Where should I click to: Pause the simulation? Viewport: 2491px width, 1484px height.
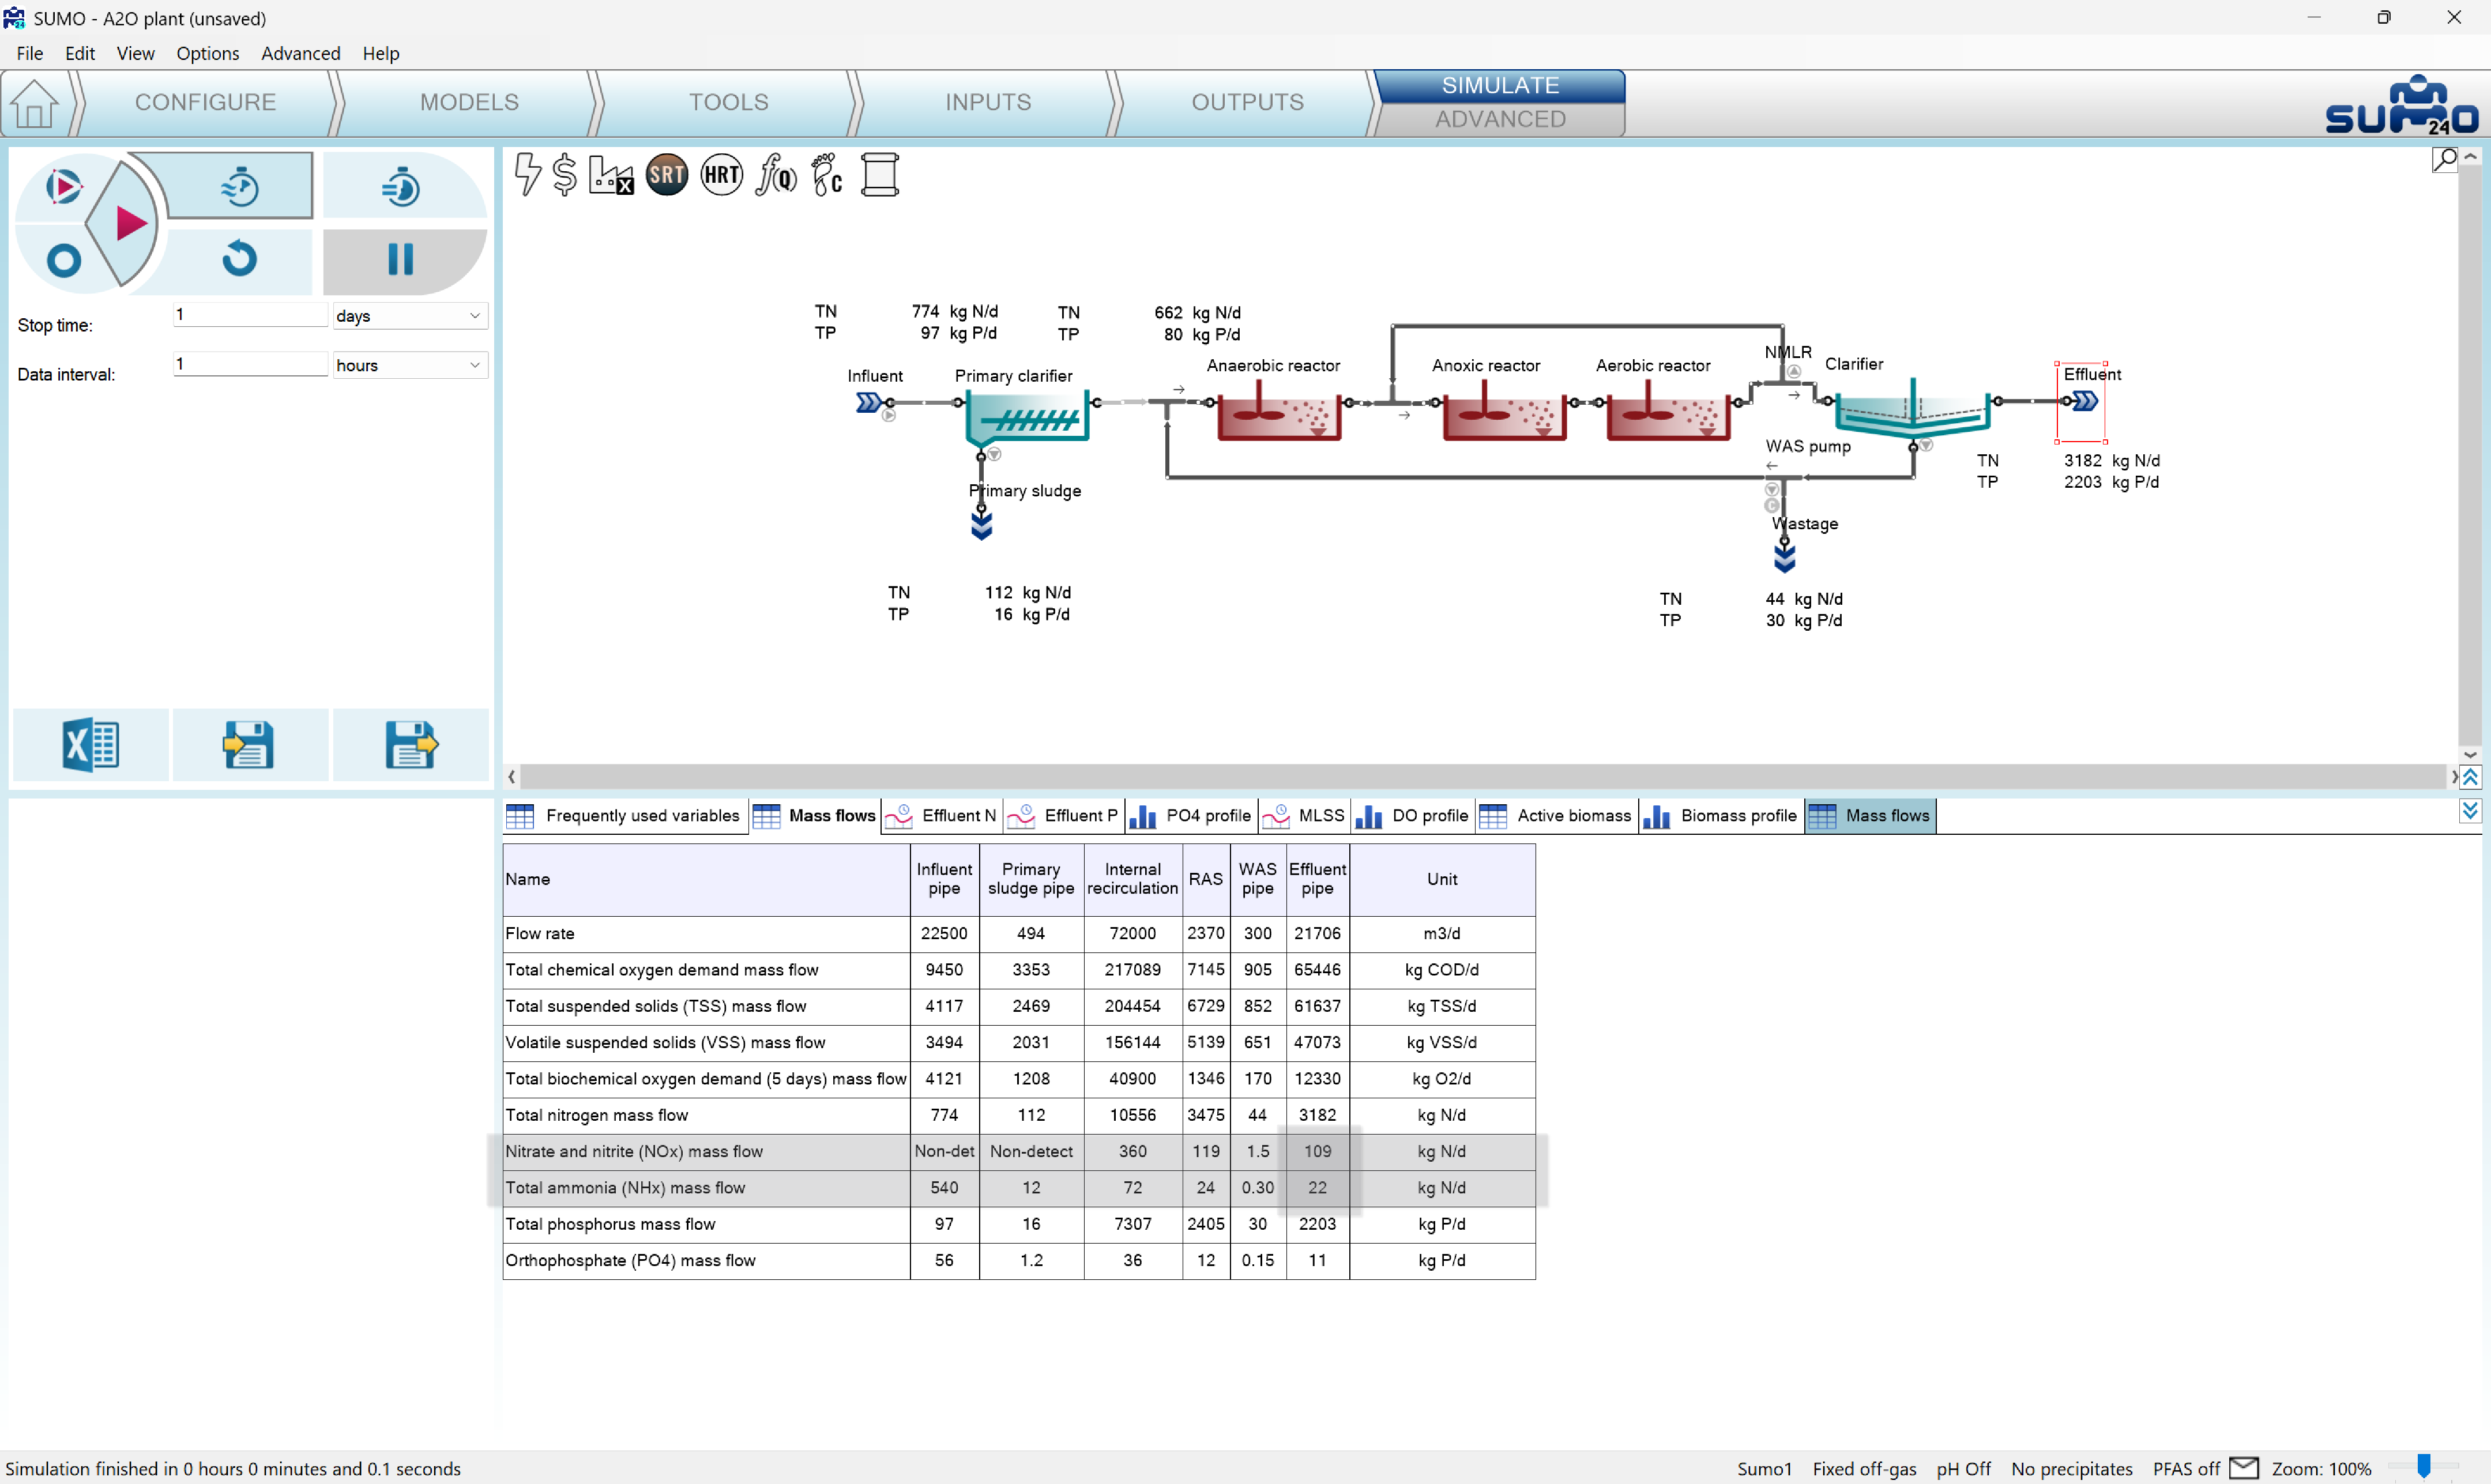(x=401, y=260)
